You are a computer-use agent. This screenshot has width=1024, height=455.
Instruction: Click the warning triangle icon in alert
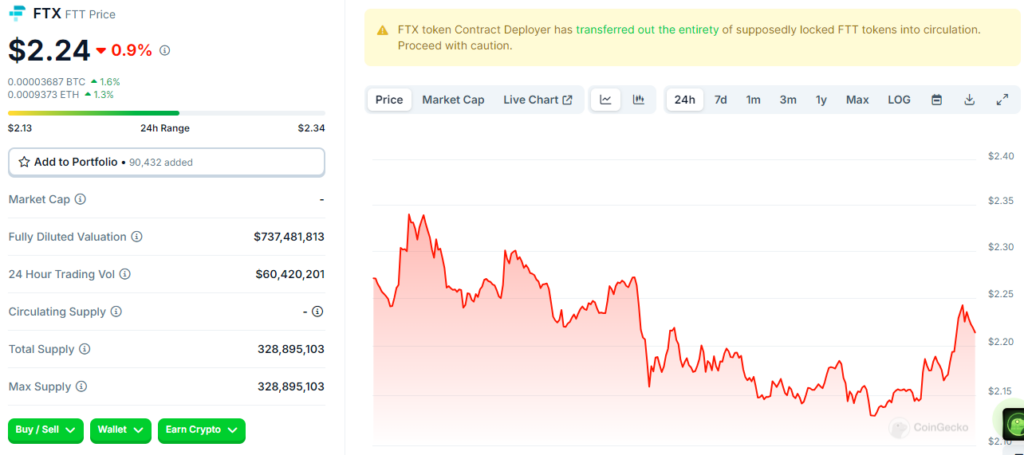[383, 31]
